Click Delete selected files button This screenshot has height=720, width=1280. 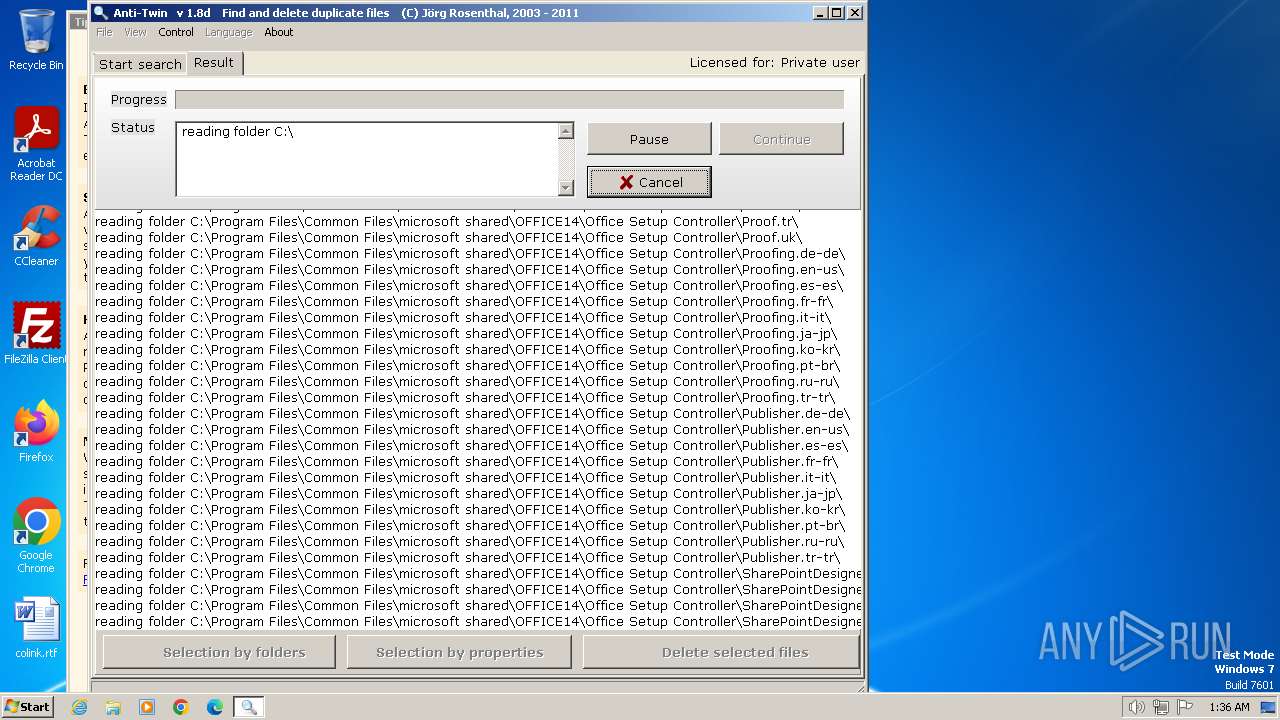tap(721, 652)
